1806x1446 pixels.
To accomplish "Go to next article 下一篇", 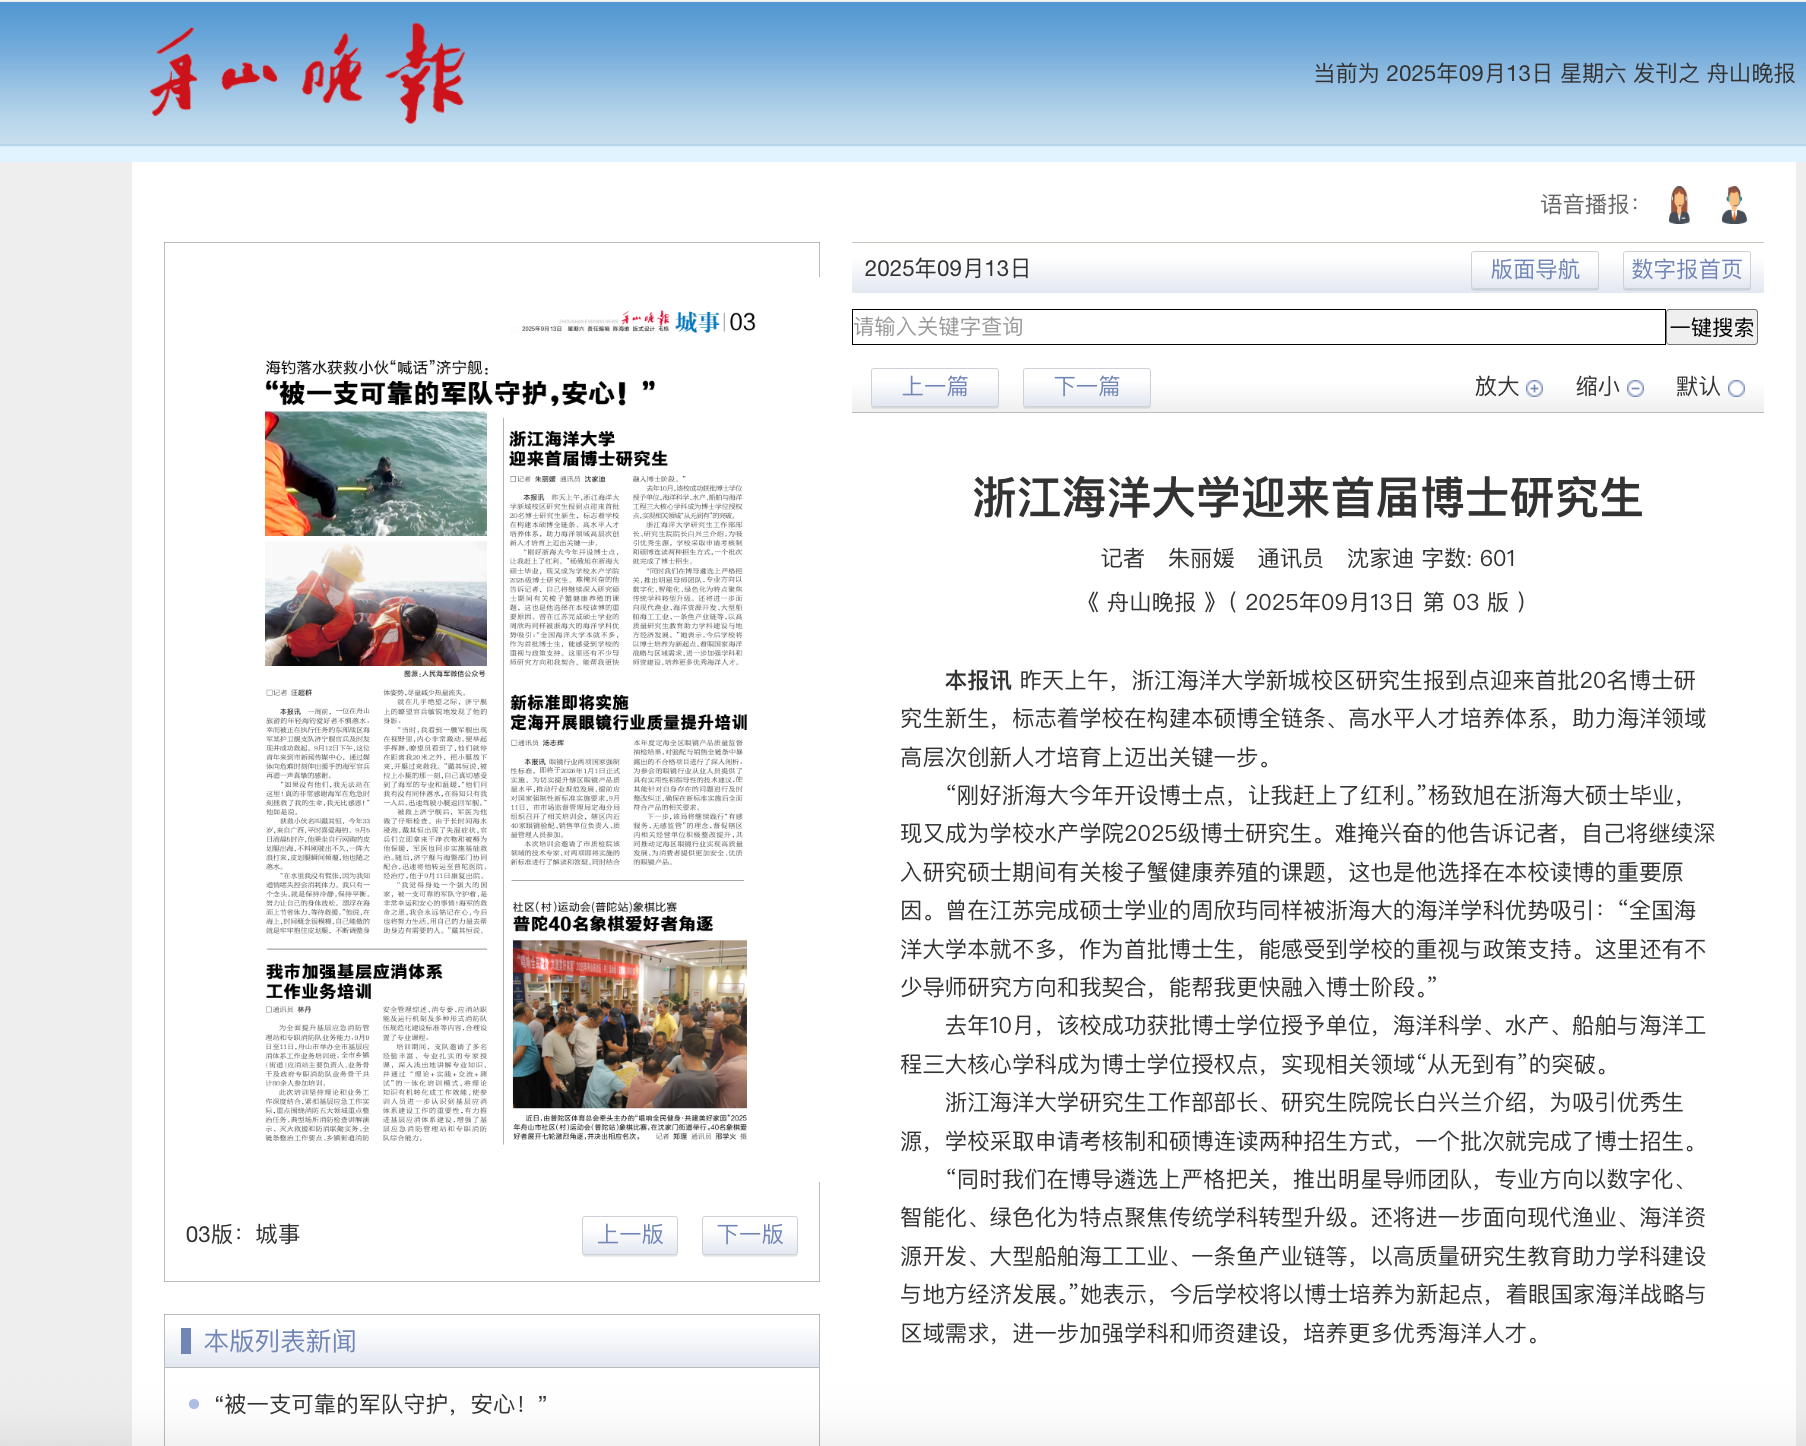I will [x=1087, y=387].
